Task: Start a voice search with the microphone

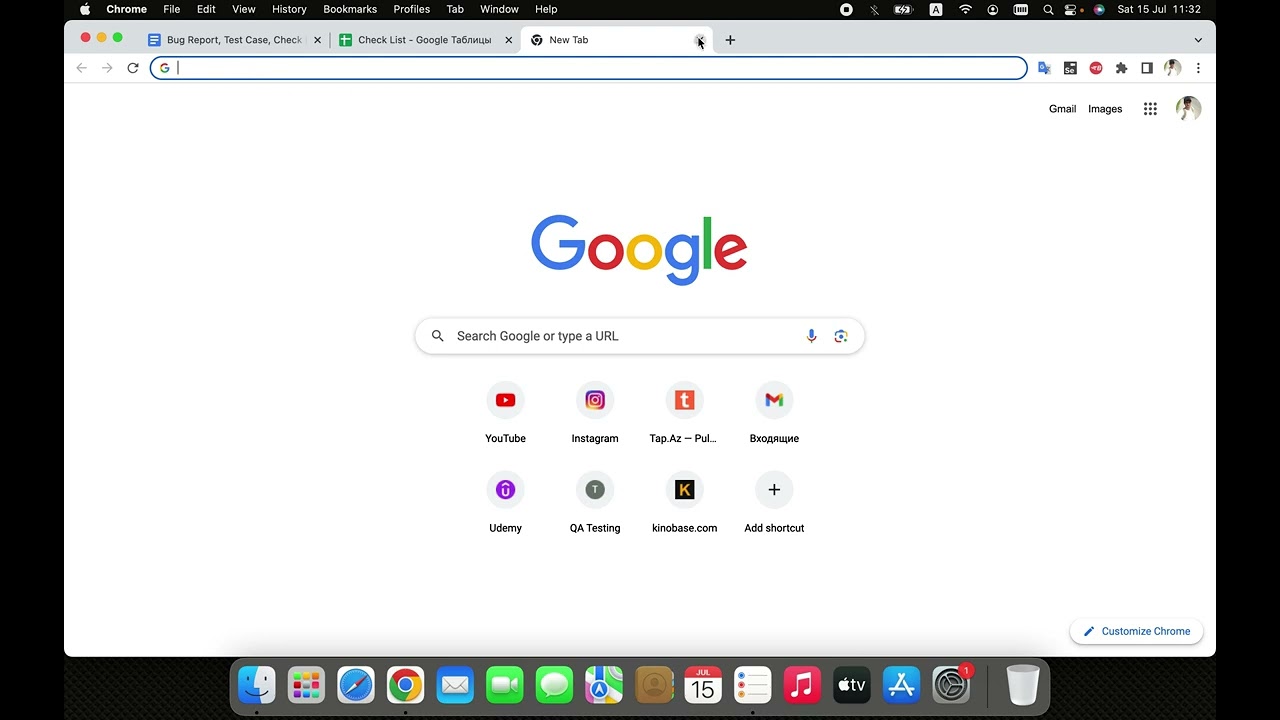Action: click(811, 336)
